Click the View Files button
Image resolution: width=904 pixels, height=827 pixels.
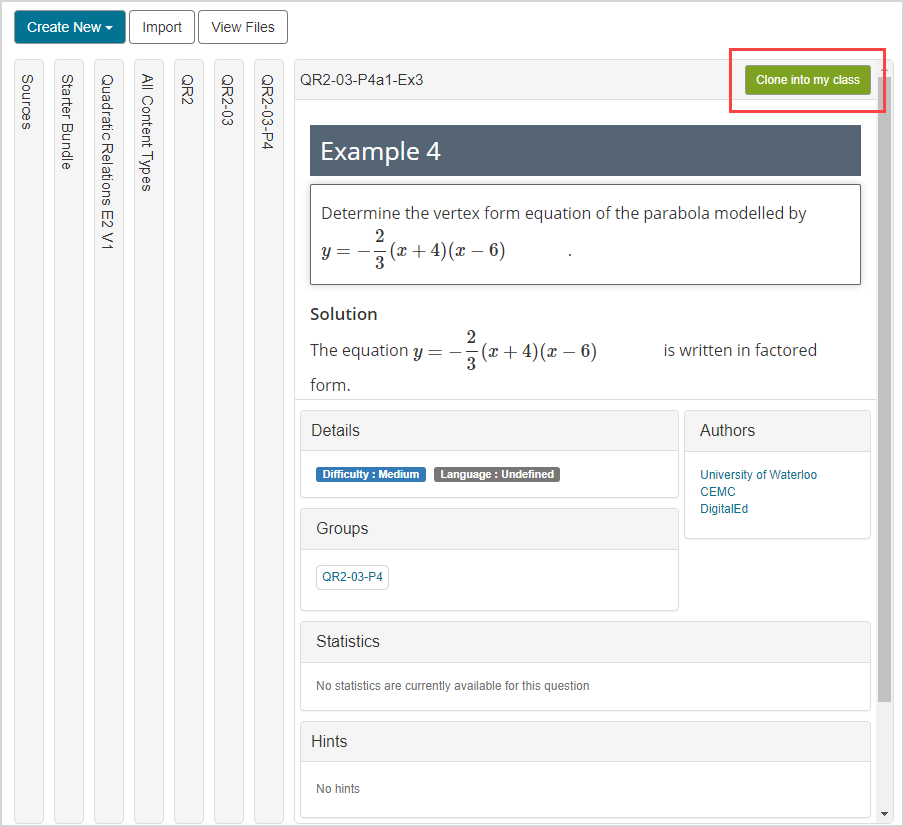point(243,27)
